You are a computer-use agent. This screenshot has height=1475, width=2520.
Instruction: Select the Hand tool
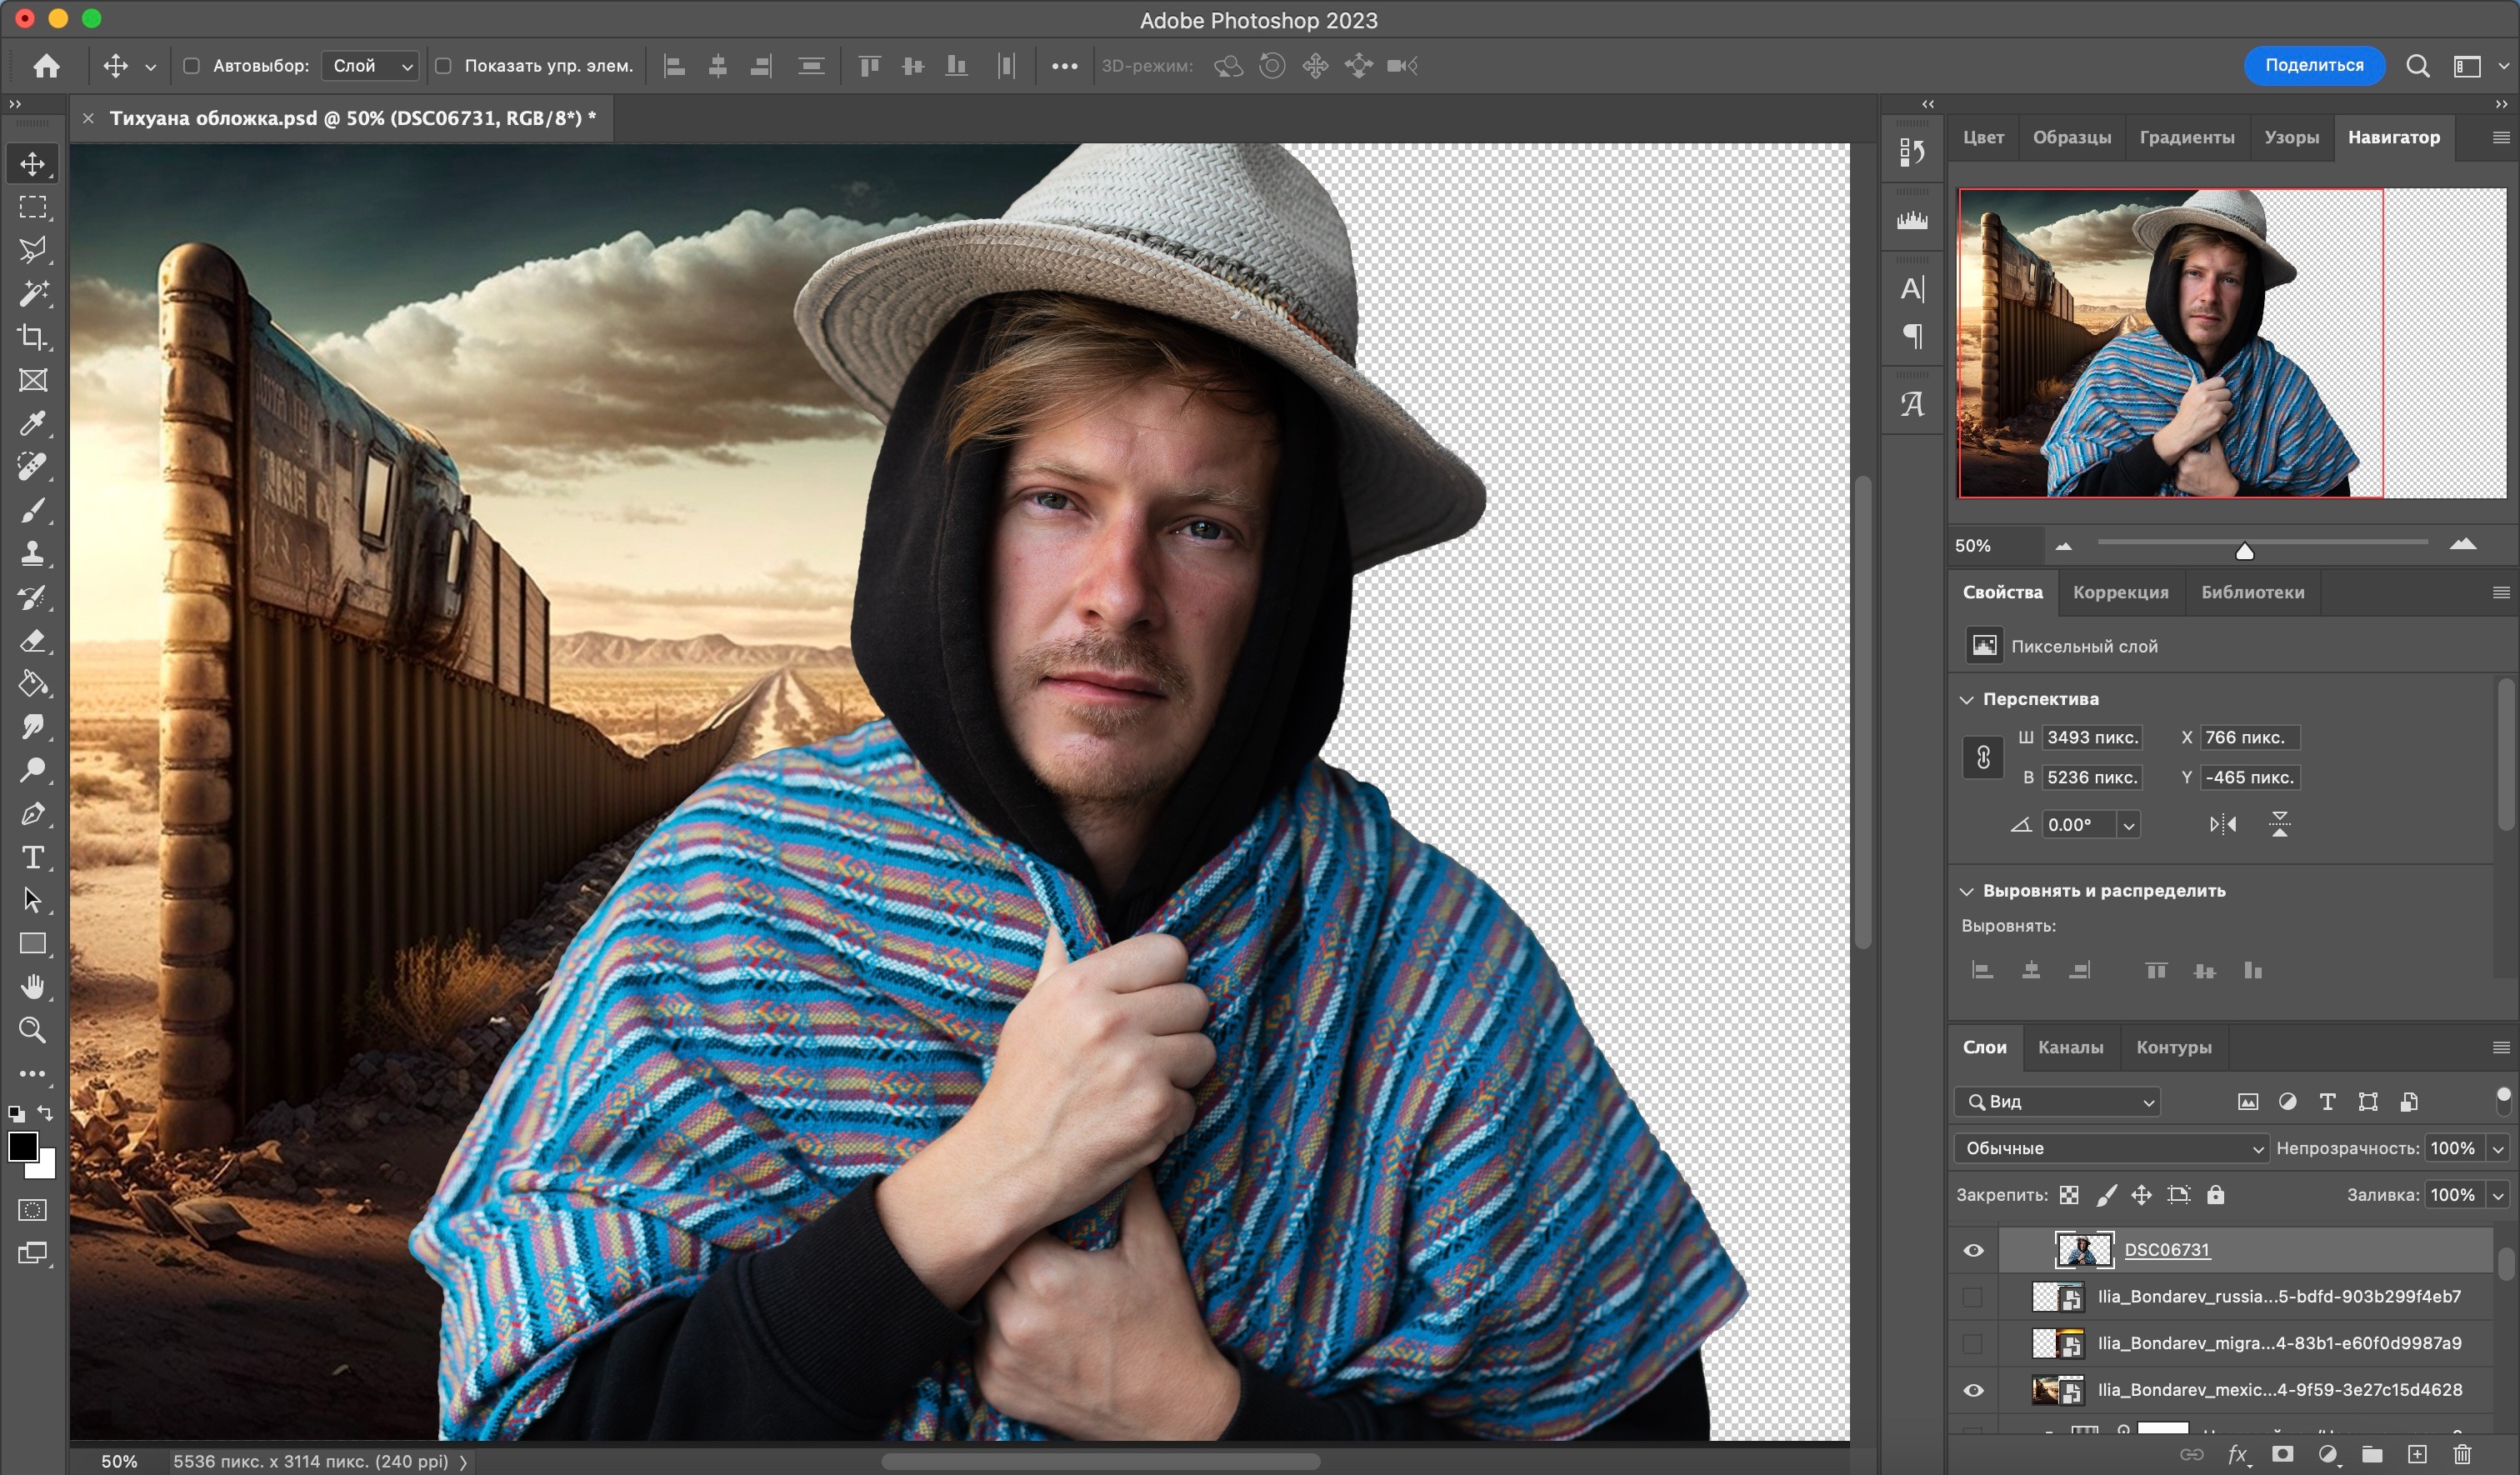point(32,987)
